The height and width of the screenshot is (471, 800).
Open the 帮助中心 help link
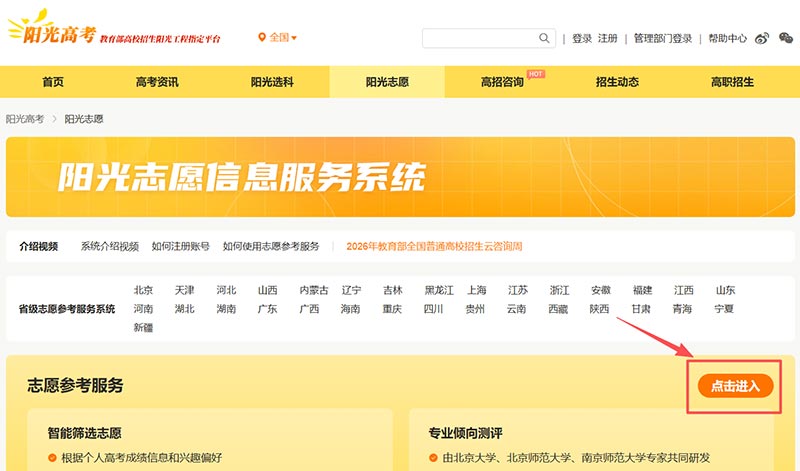pos(727,38)
